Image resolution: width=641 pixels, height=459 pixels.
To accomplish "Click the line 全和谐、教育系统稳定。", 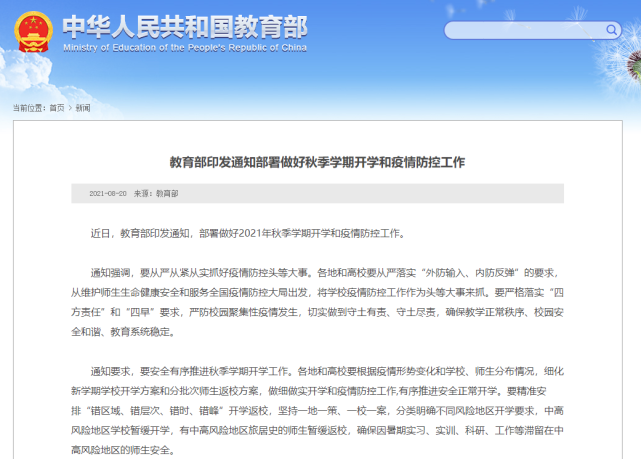I will pos(124,332).
